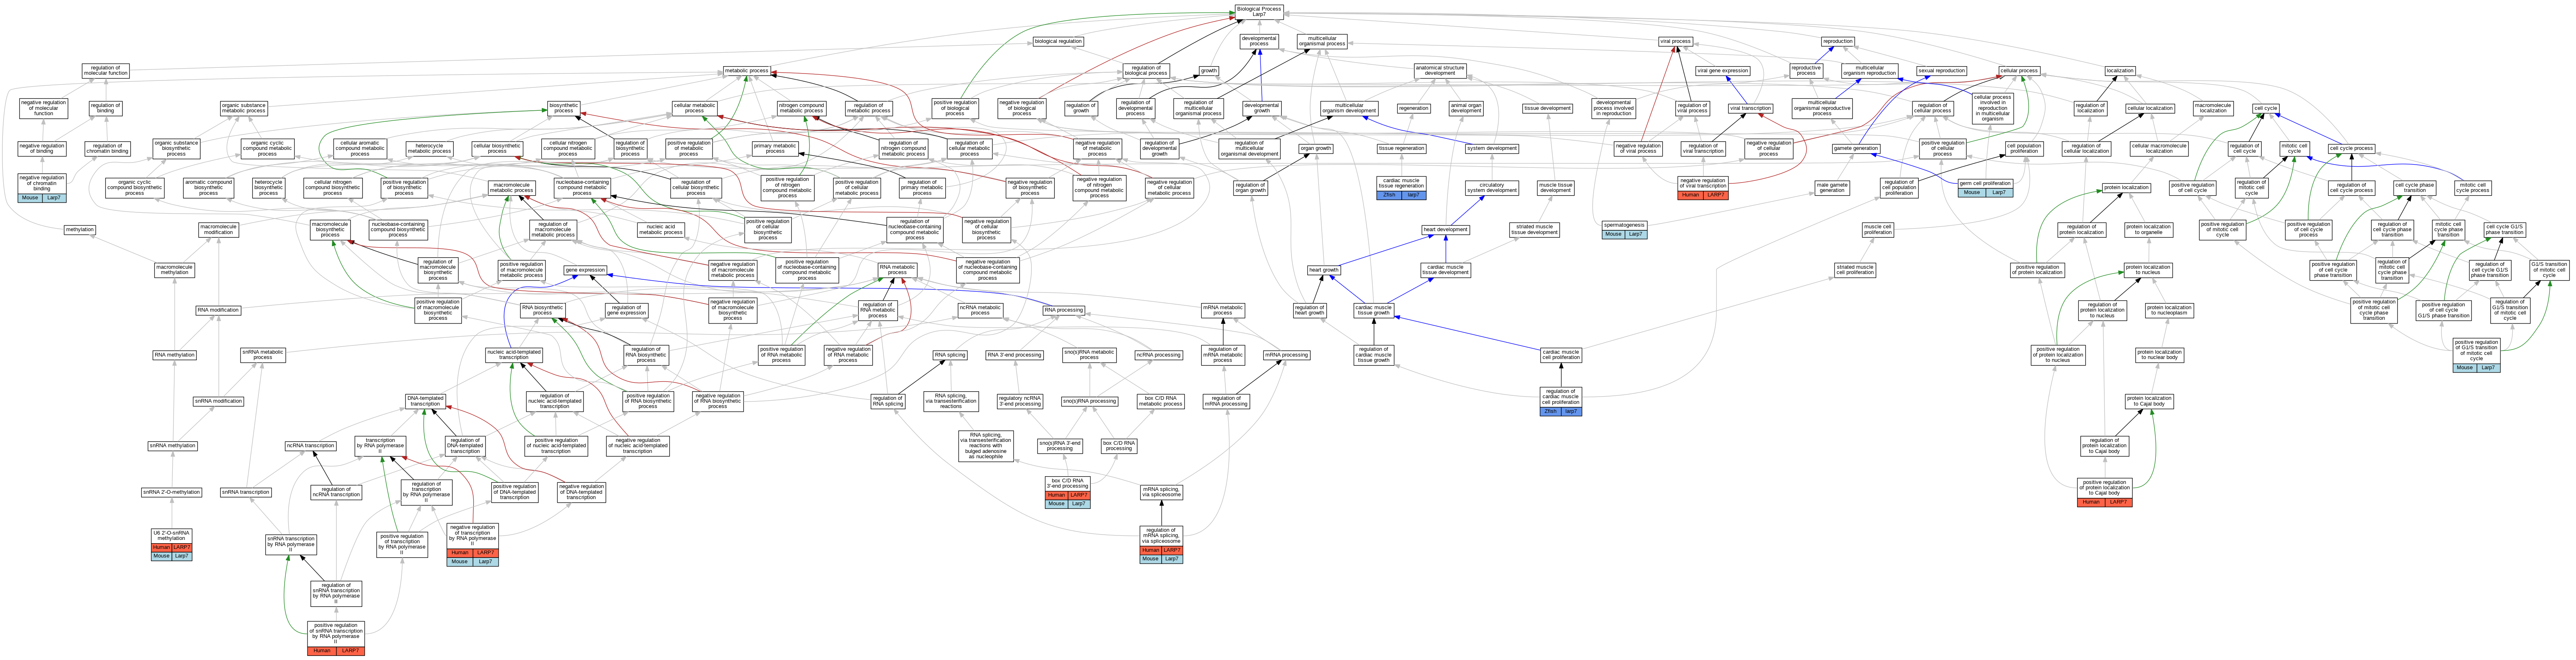Image resolution: width=2576 pixels, height=660 pixels.
Task: Select the 'gene expression' node
Action: coord(585,270)
